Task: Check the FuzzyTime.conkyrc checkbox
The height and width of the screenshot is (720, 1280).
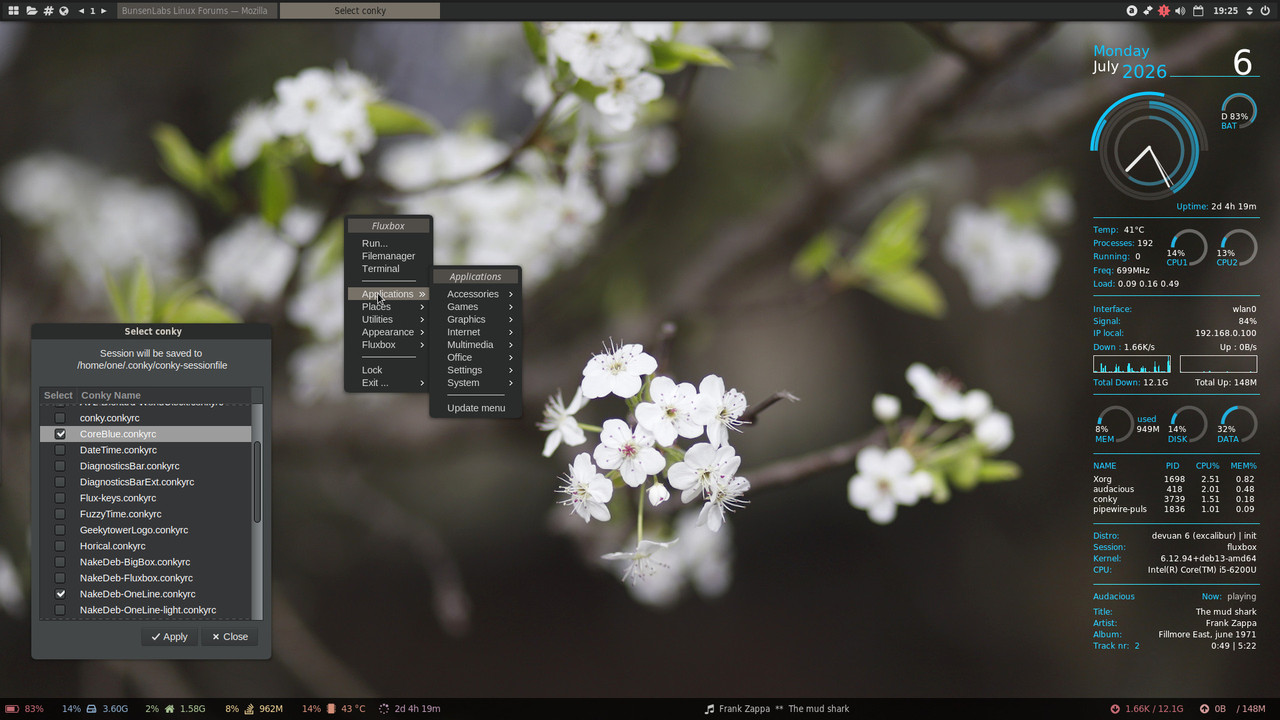Action: (60, 514)
